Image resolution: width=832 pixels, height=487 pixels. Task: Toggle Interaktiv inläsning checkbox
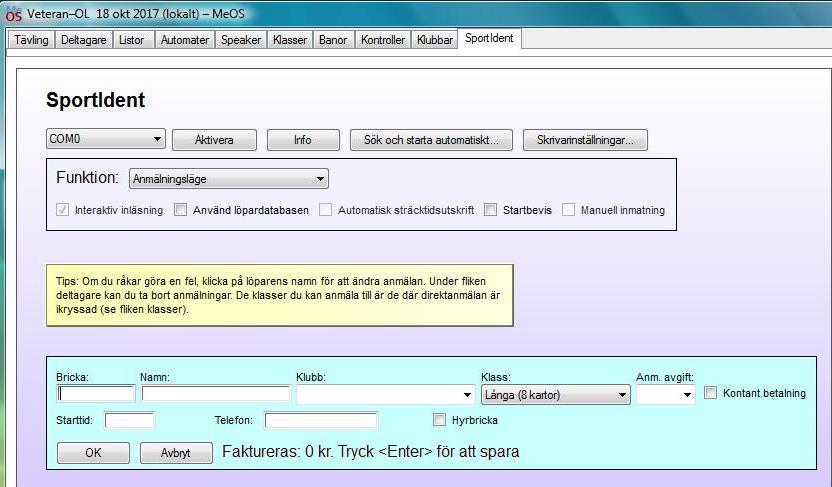[63, 210]
